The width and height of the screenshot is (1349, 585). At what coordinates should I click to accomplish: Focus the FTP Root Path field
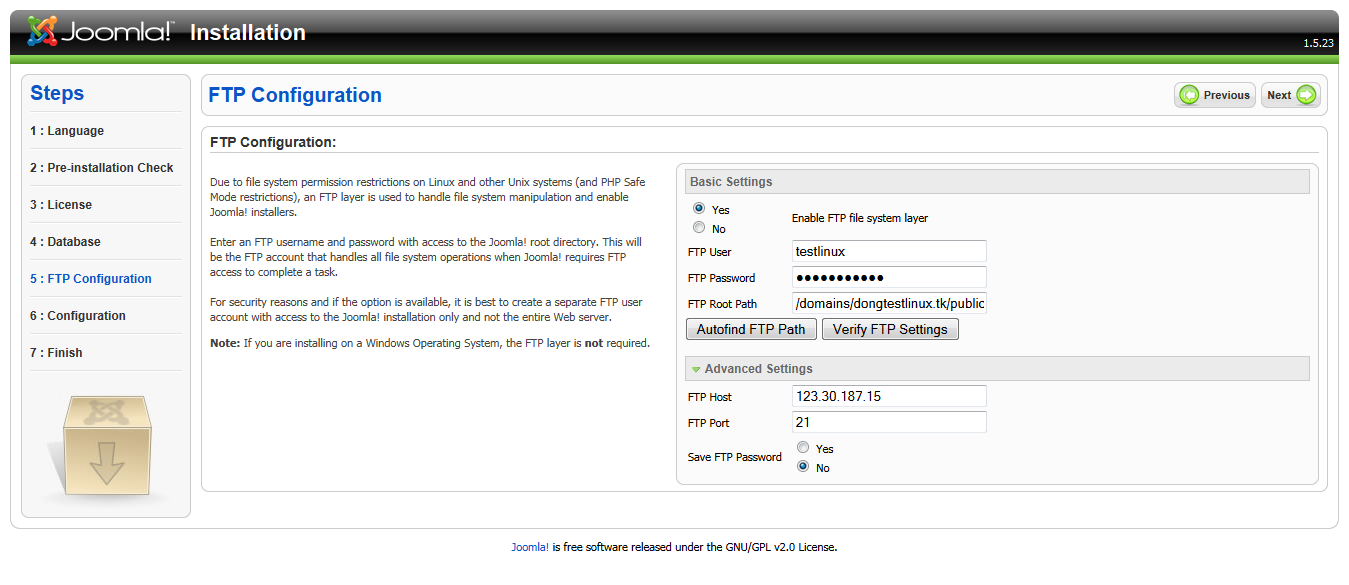pos(889,304)
